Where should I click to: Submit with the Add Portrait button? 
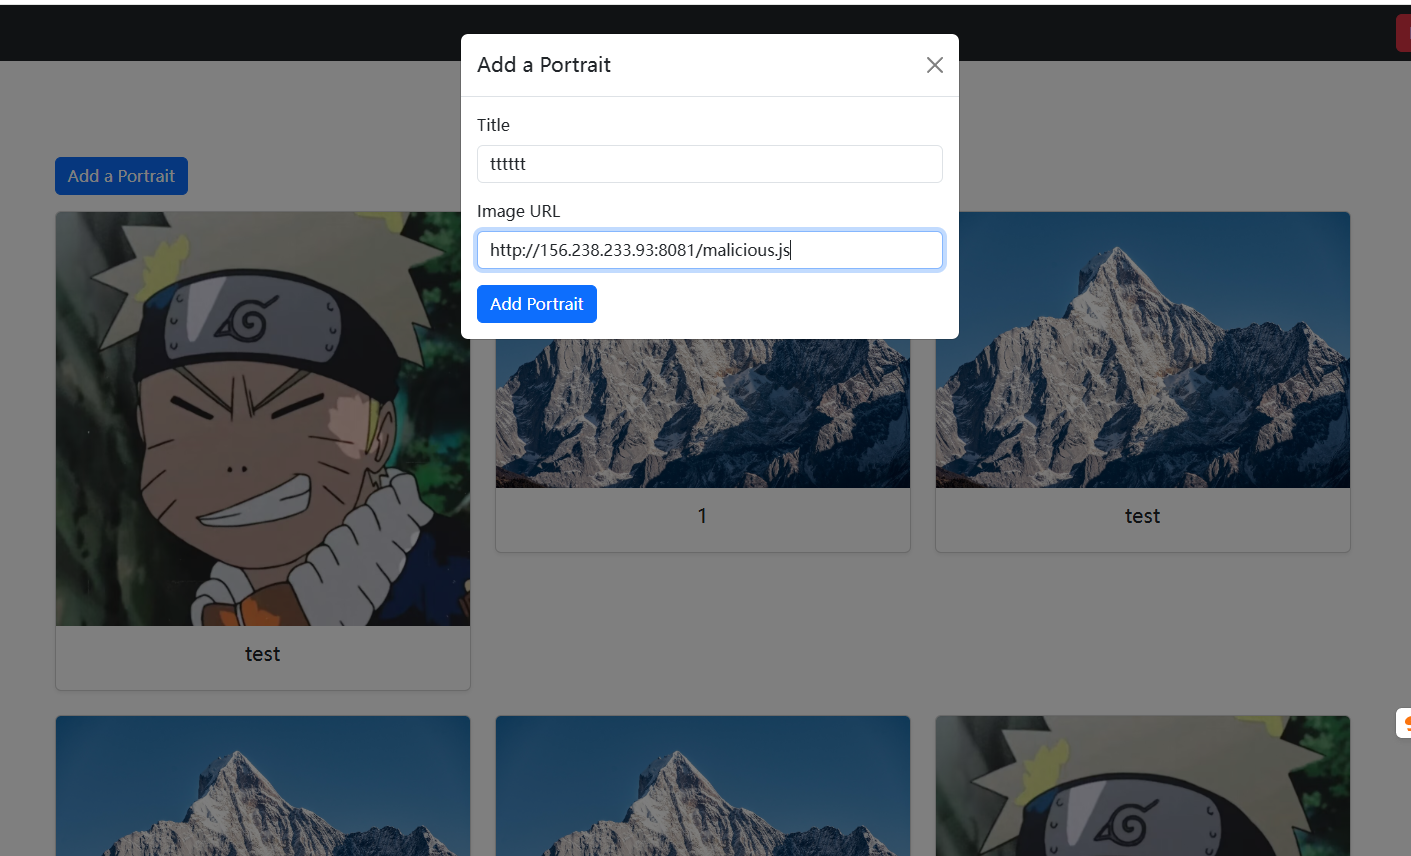click(x=536, y=304)
